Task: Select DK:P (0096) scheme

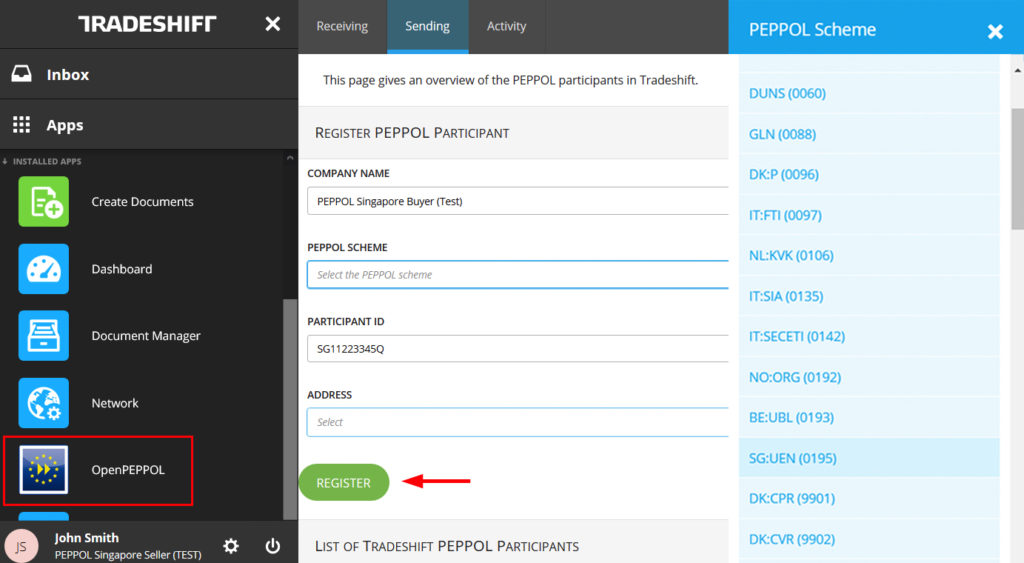Action: coord(869,174)
